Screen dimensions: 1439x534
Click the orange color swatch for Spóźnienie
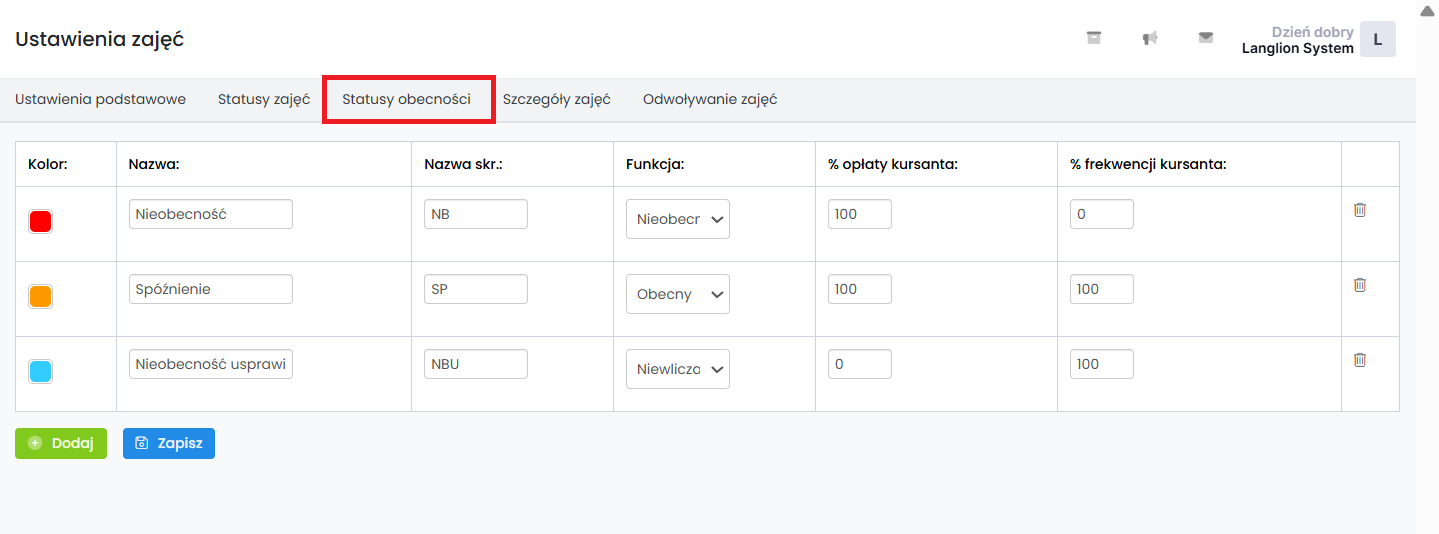click(x=41, y=297)
